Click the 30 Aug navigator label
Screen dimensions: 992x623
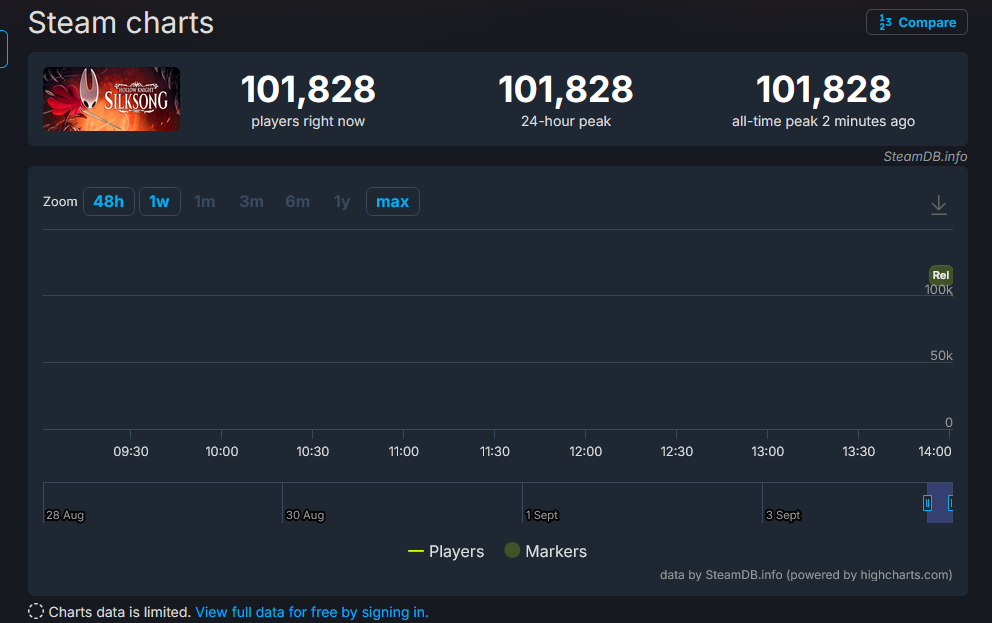point(305,515)
